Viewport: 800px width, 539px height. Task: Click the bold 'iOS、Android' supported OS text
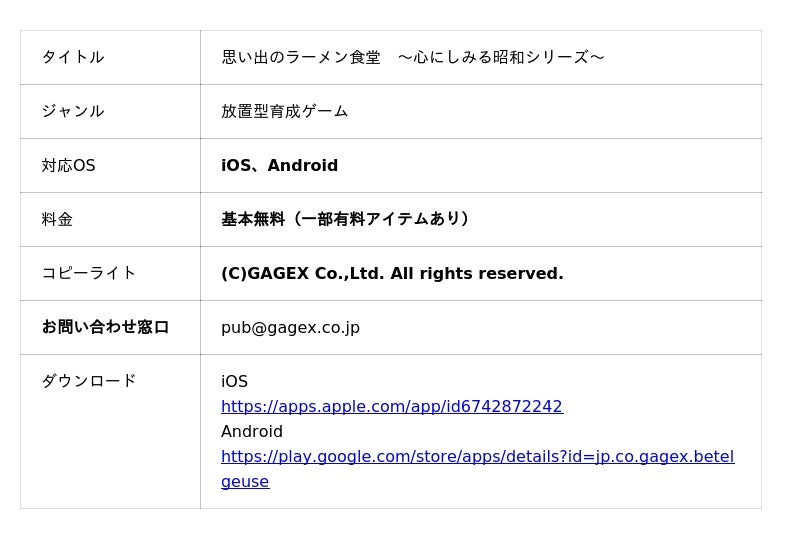(x=280, y=166)
